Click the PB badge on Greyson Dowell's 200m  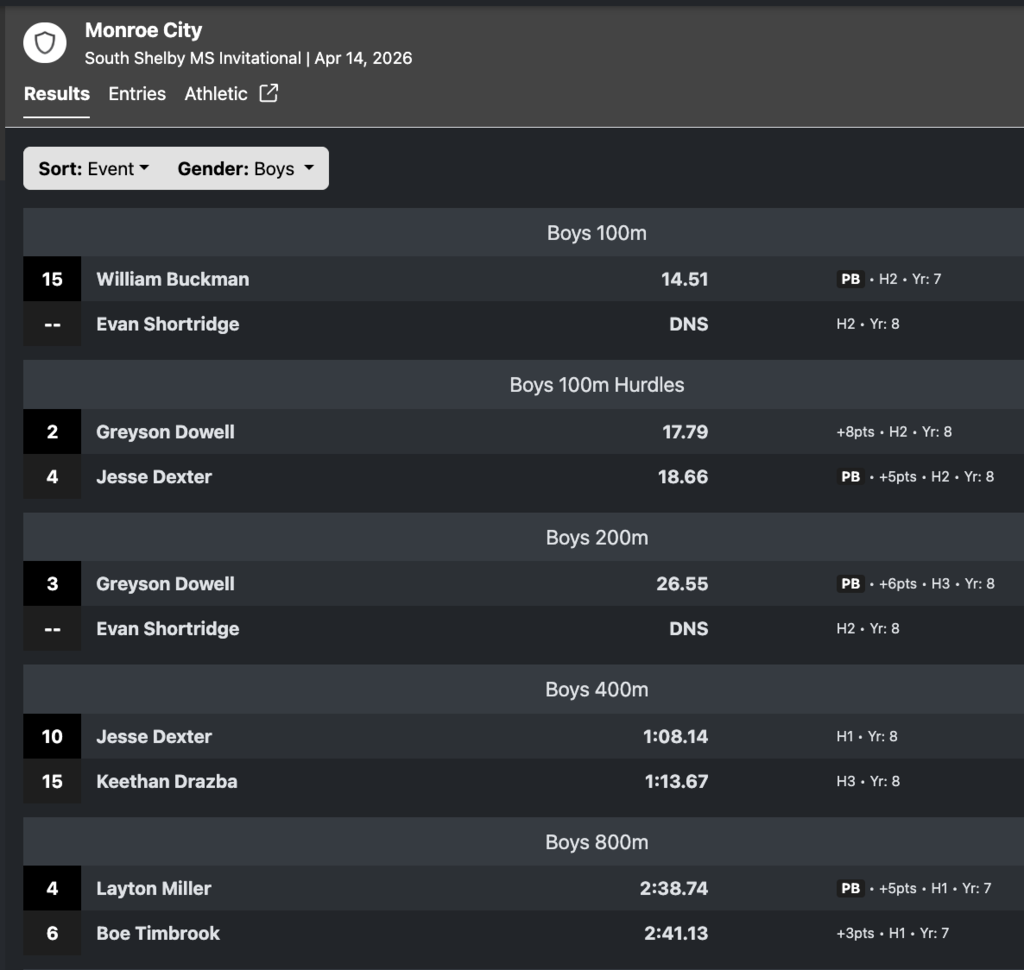850,584
